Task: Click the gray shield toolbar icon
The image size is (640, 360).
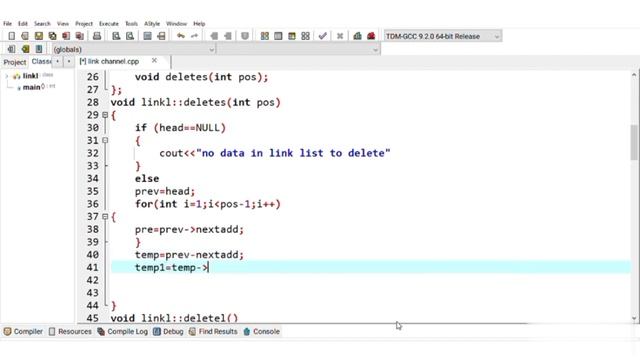Action: (x=245, y=36)
